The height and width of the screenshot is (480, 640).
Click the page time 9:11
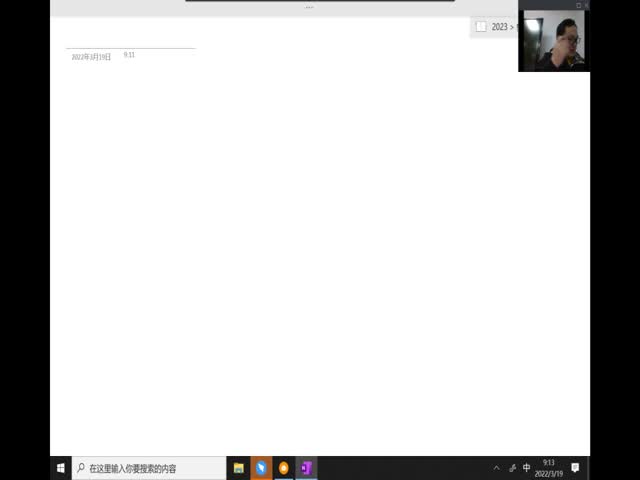pyautogui.click(x=129, y=55)
